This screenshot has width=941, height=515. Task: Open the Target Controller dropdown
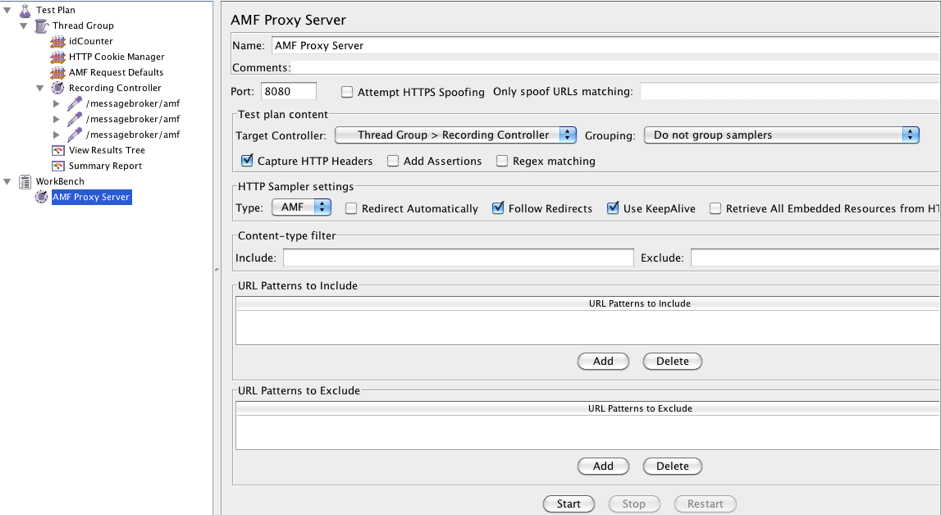[x=455, y=135]
